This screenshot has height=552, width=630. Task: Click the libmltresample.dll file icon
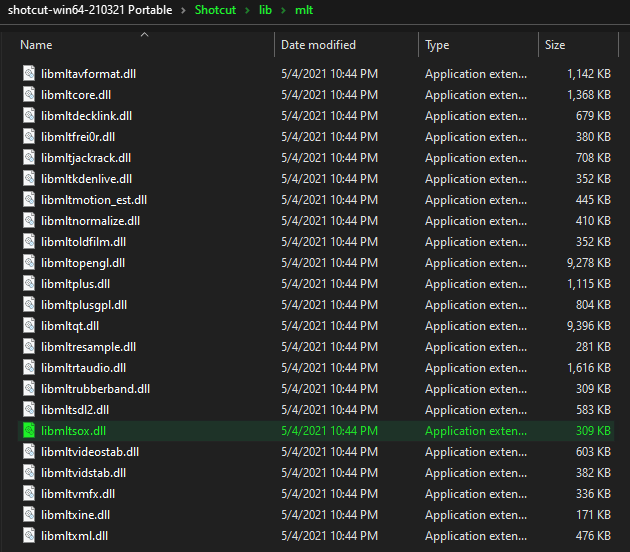[x=29, y=347]
